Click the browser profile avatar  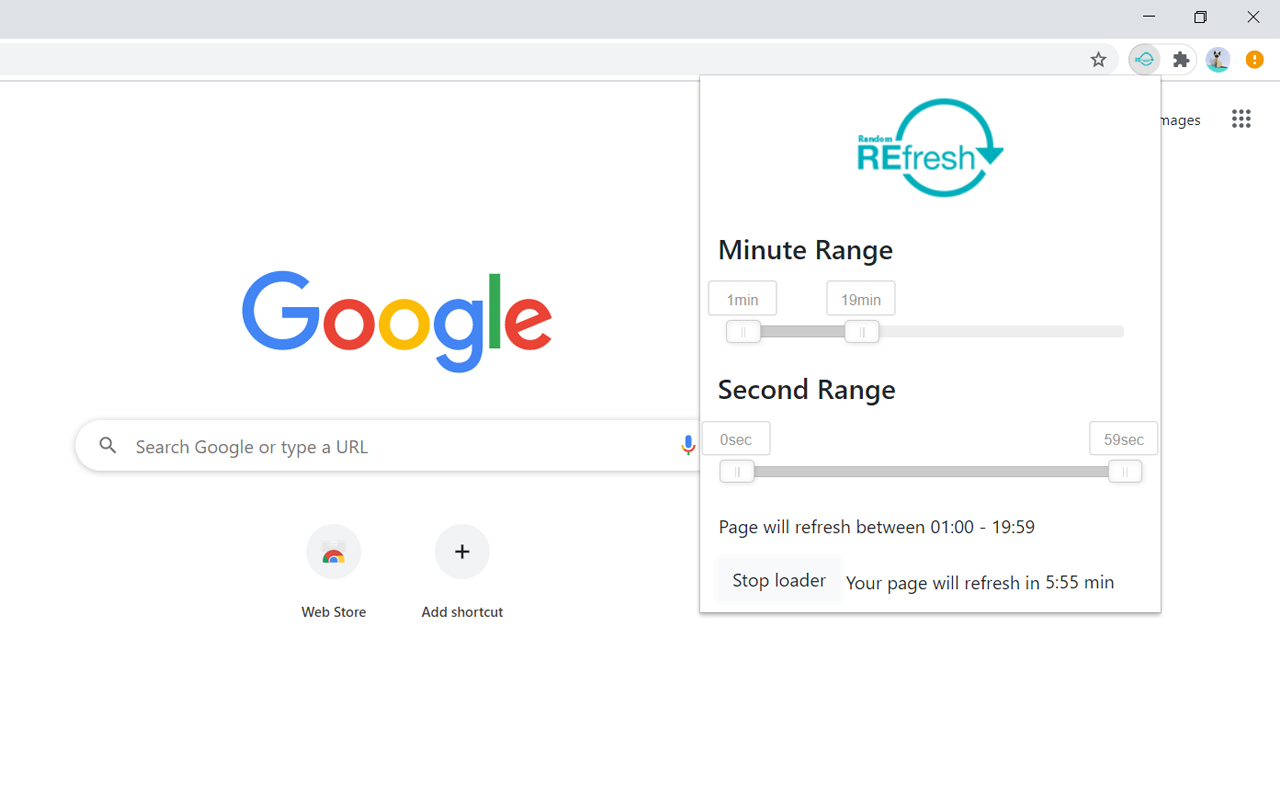click(1217, 59)
